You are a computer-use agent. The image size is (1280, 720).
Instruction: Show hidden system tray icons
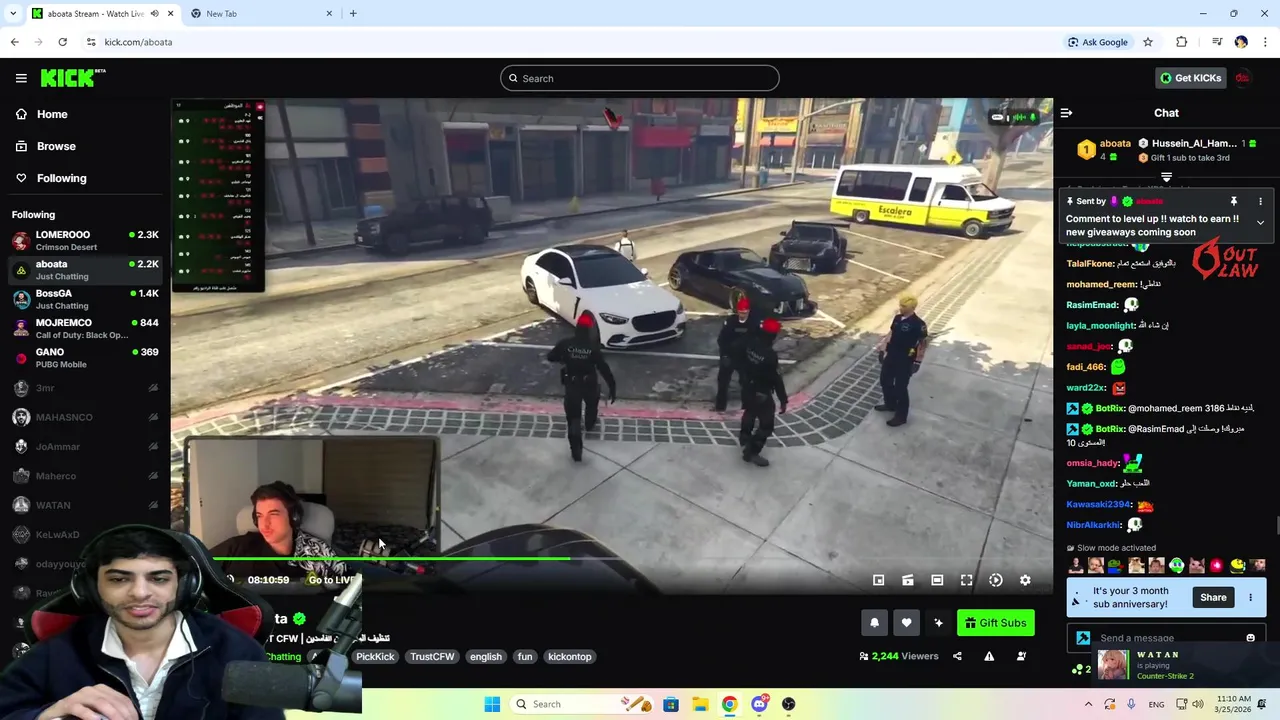coord(1088,704)
